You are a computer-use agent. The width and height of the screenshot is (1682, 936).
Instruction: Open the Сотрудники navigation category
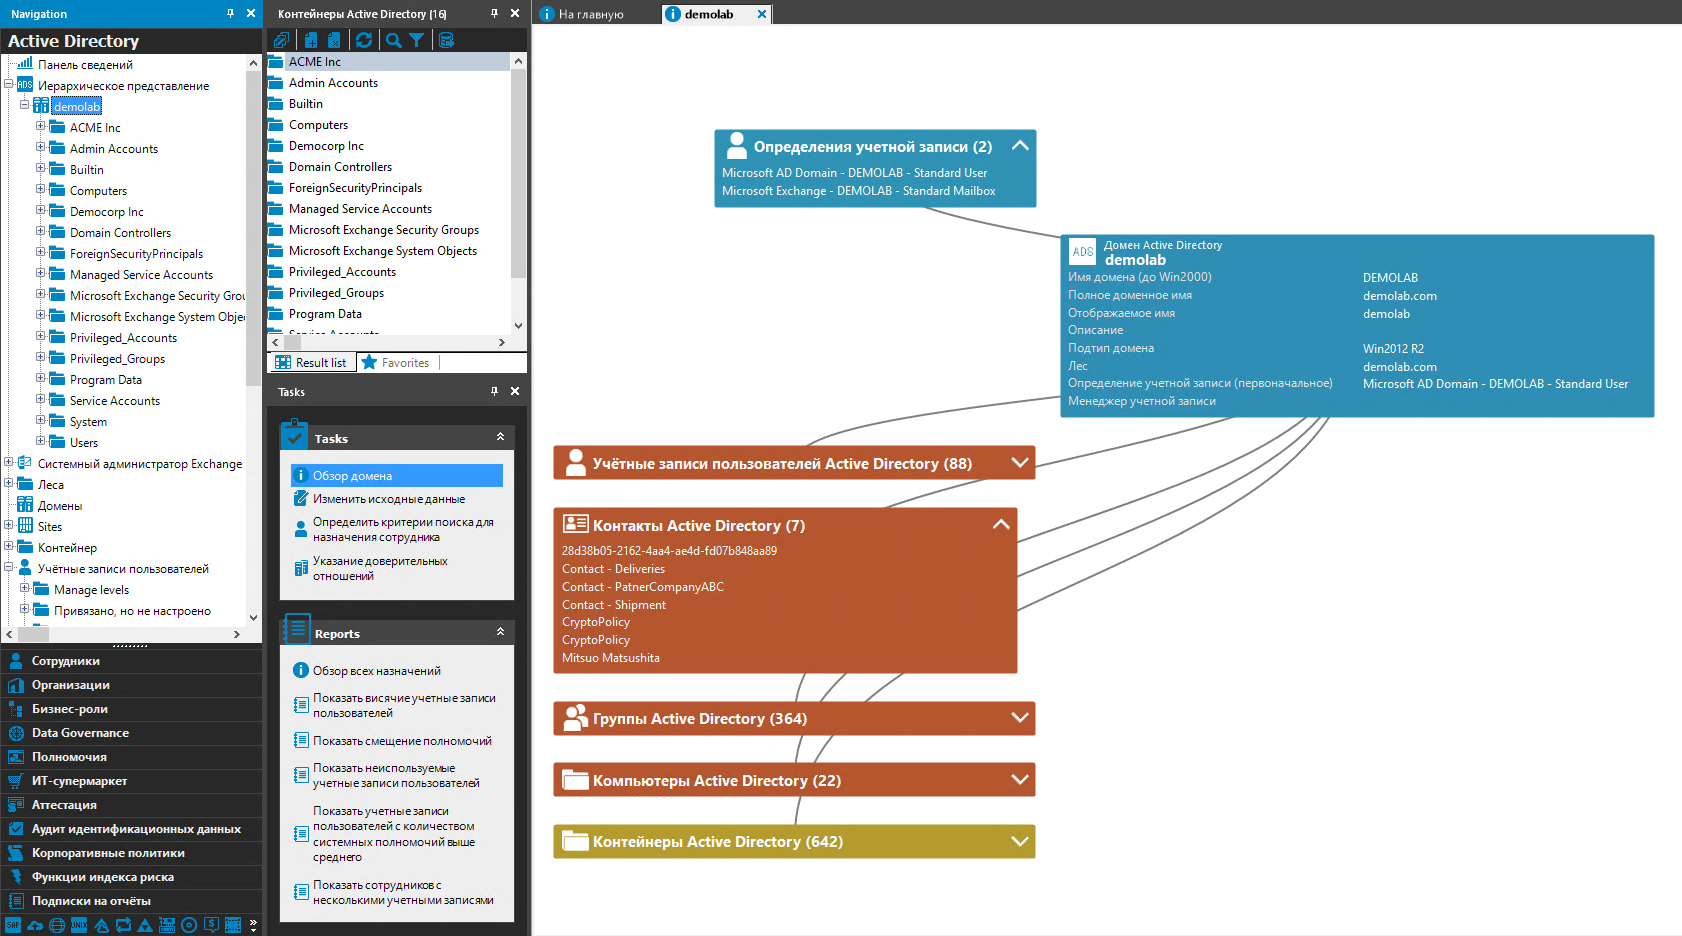131,661
